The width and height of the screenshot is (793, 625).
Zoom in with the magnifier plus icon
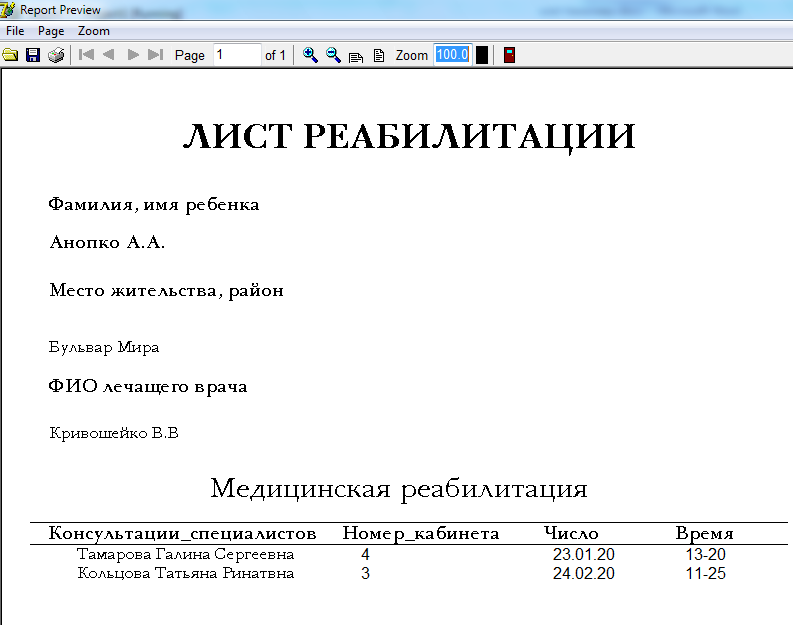pyautogui.click(x=311, y=55)
